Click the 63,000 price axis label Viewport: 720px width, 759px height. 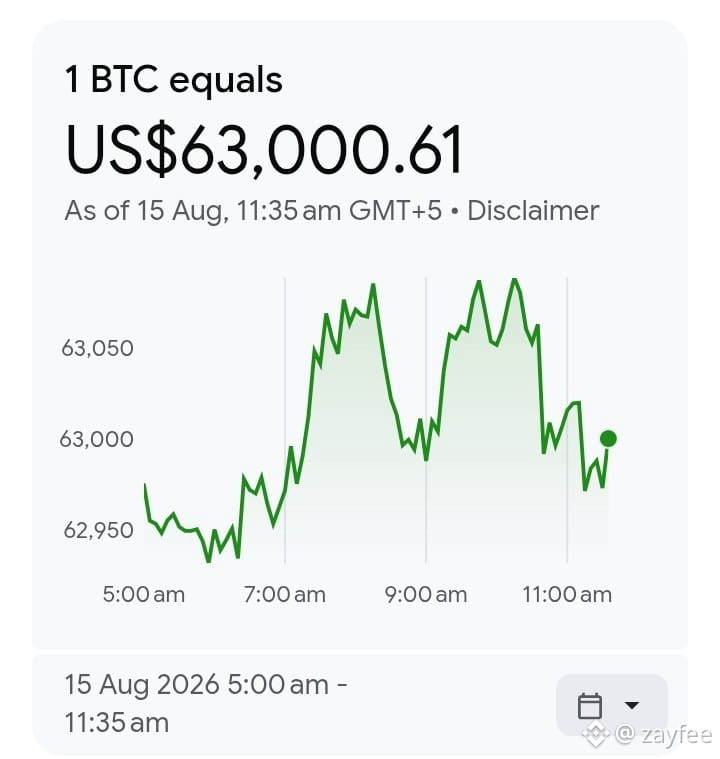(x=96, y=439)
